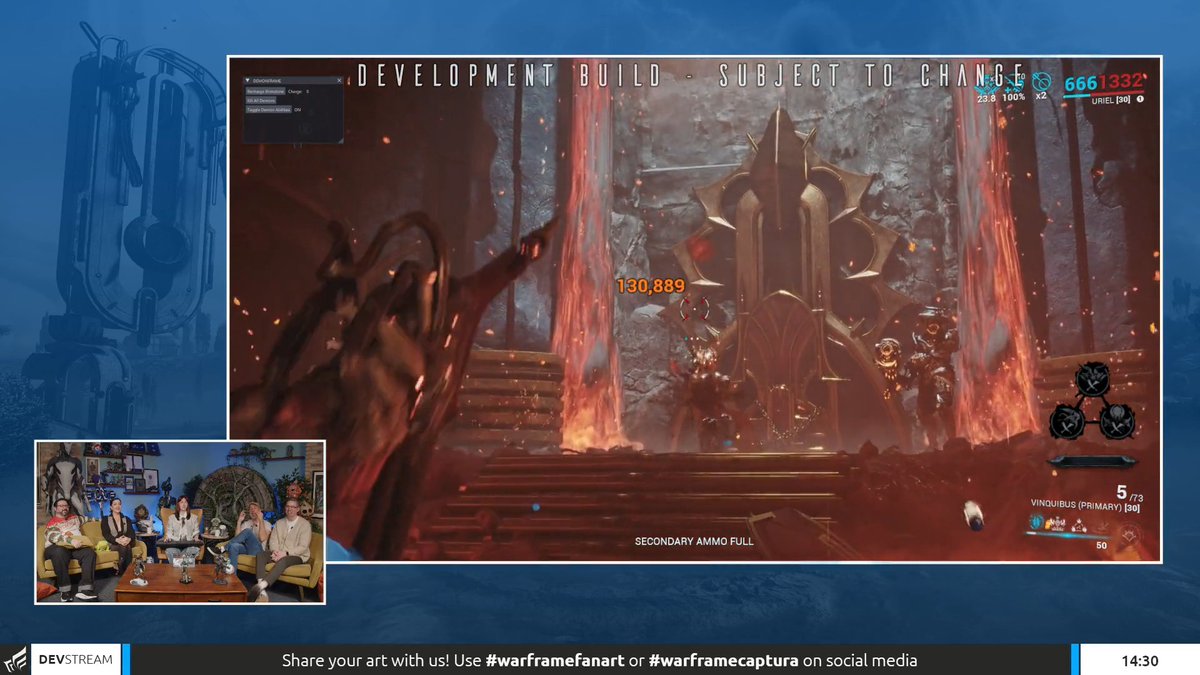
Task: Close the small dev debug panel
Action: point(339,81)
